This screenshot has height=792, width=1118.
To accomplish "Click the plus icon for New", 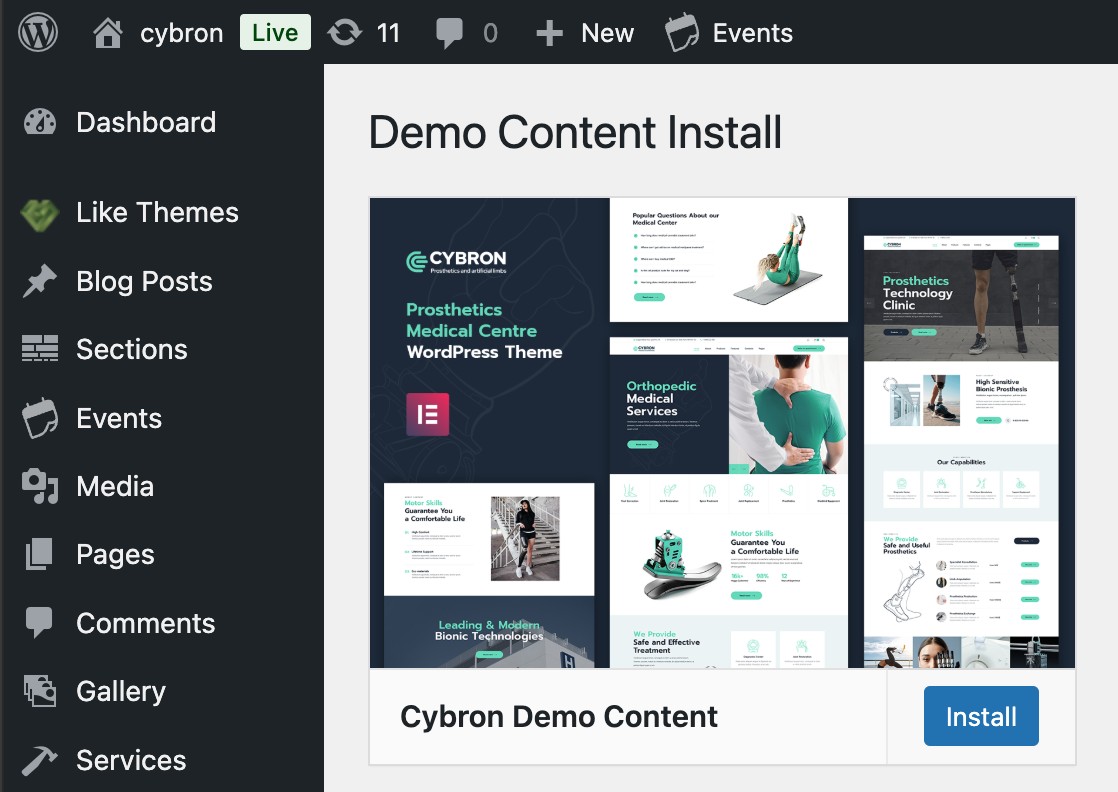I will [549, 33].
